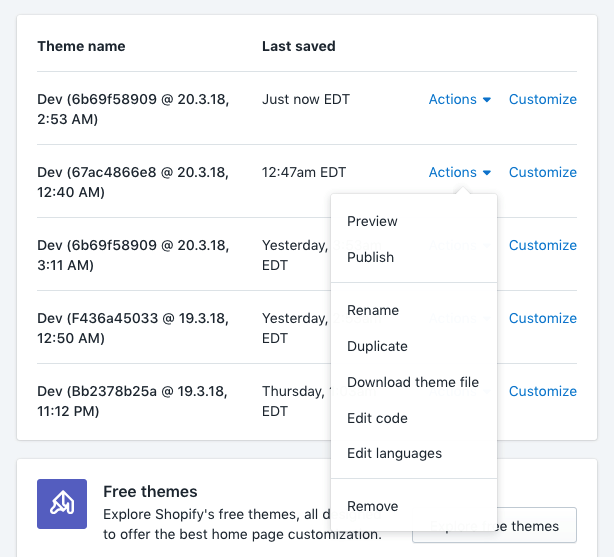Screen dimensions: 614x557
Task: Click the Free themes purple icon
Action: click(62, 504)
